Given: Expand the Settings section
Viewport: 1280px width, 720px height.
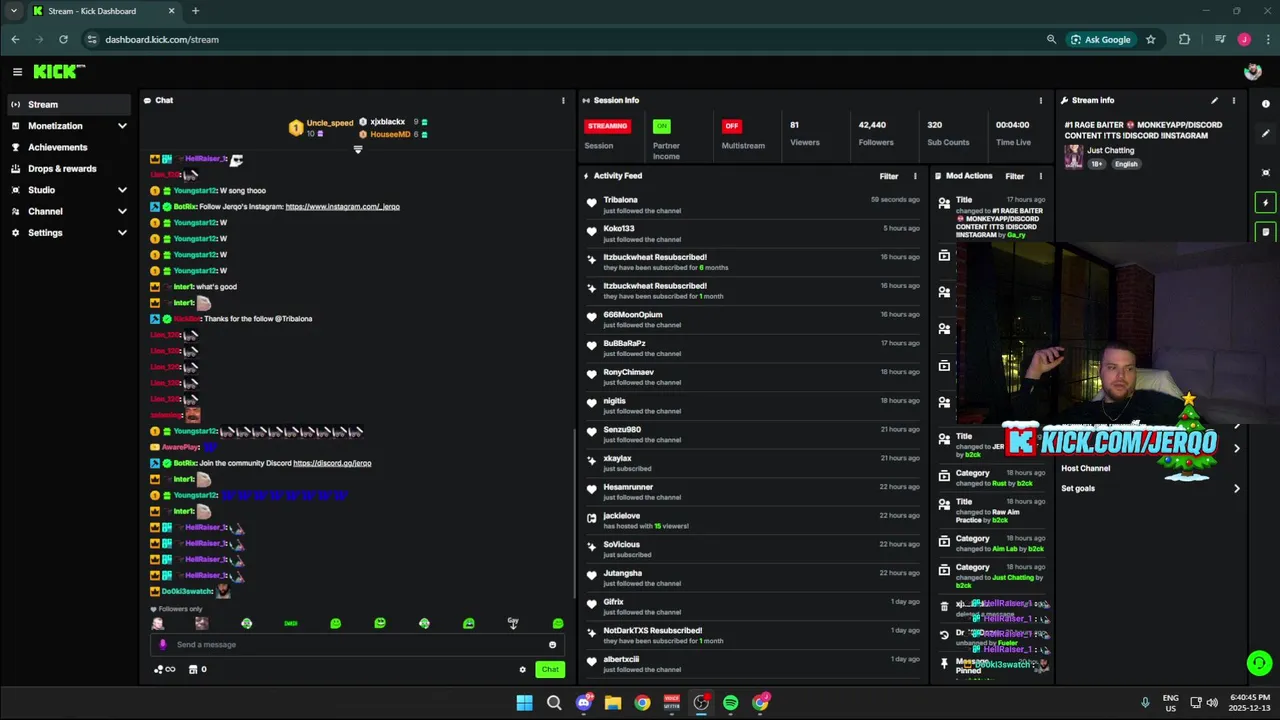Looking at the screenshot, I should click(68, 233).
